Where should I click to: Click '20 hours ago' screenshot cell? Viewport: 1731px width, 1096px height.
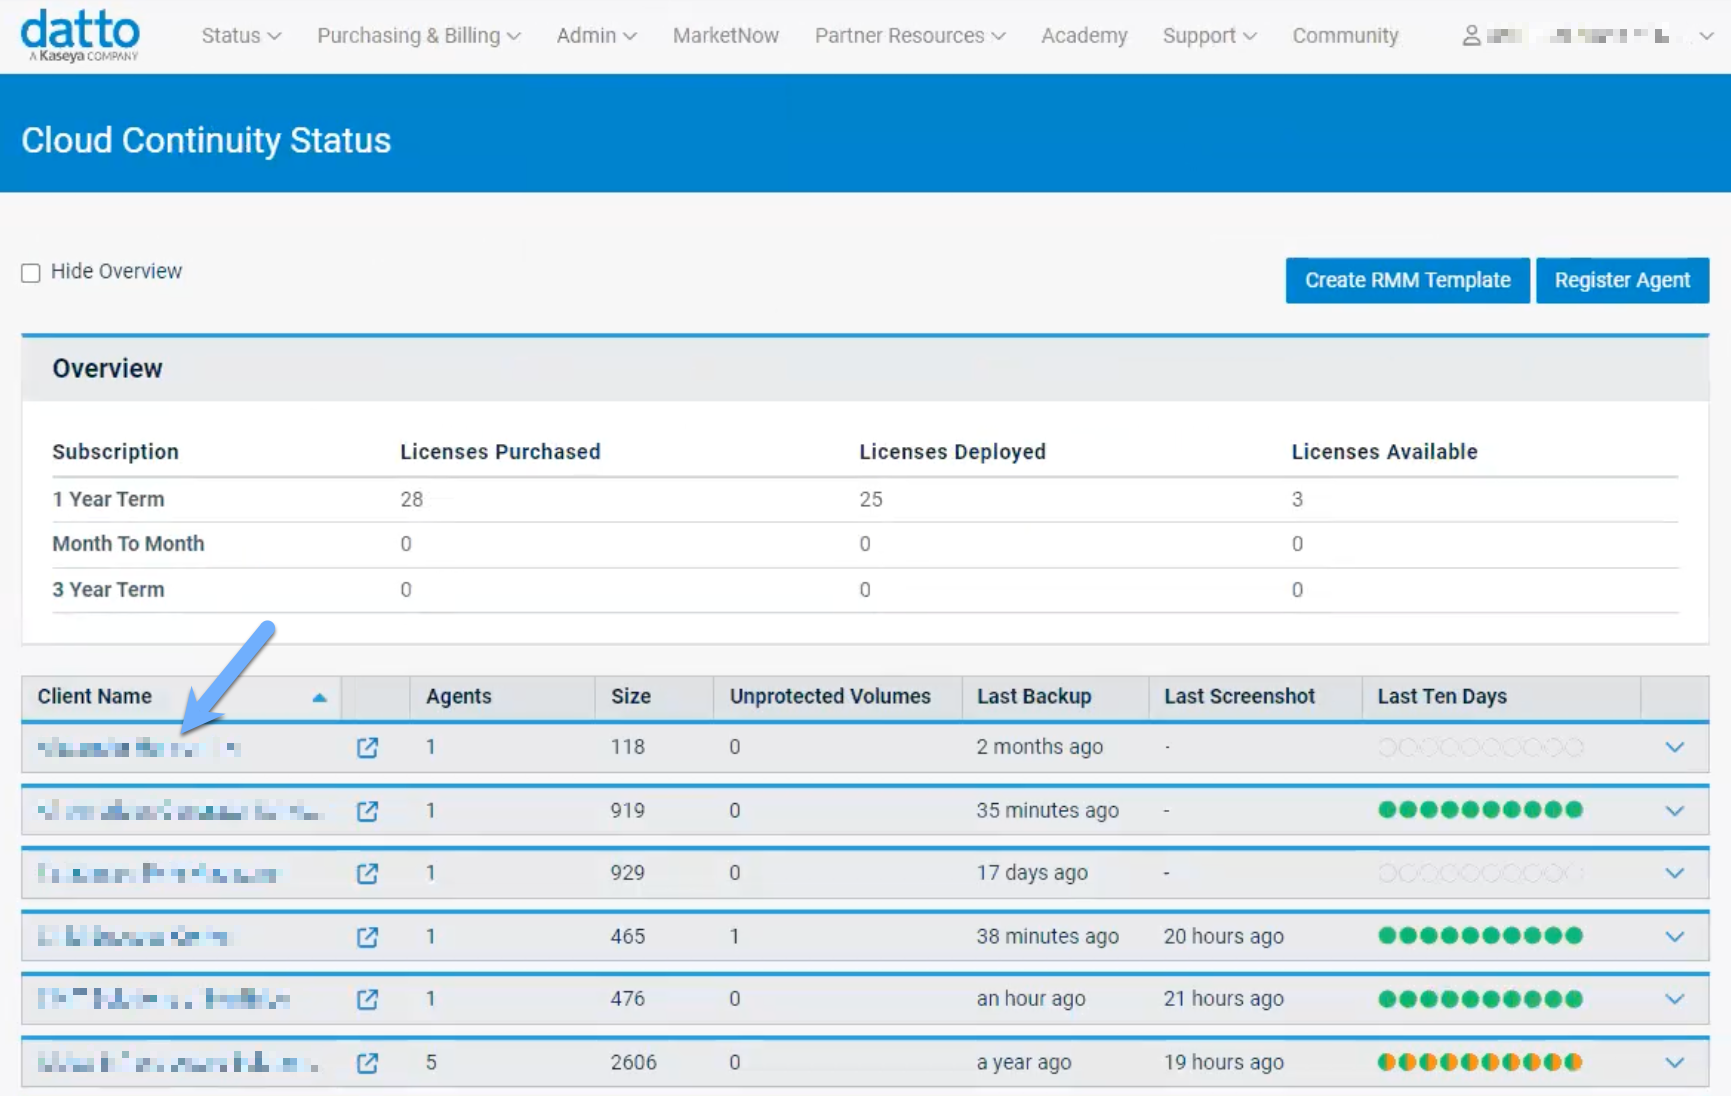coord(1223,937)
